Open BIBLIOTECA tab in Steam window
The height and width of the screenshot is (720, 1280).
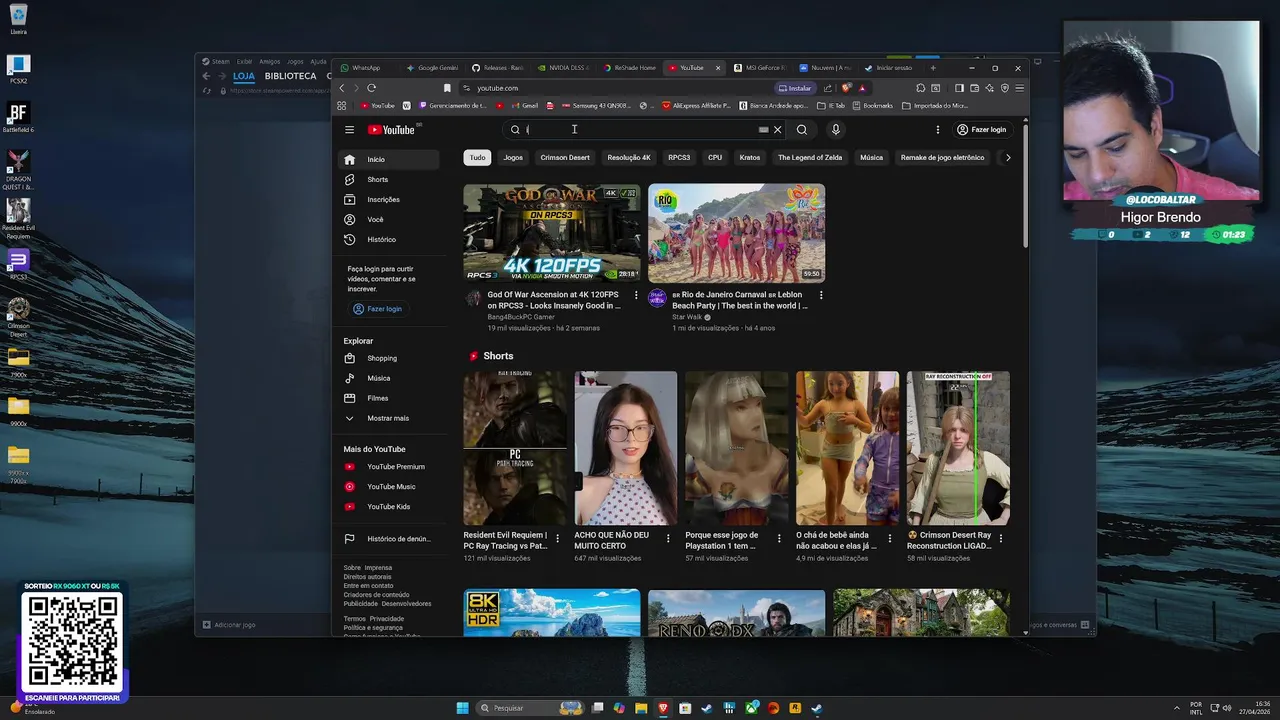tap(290, 76)
